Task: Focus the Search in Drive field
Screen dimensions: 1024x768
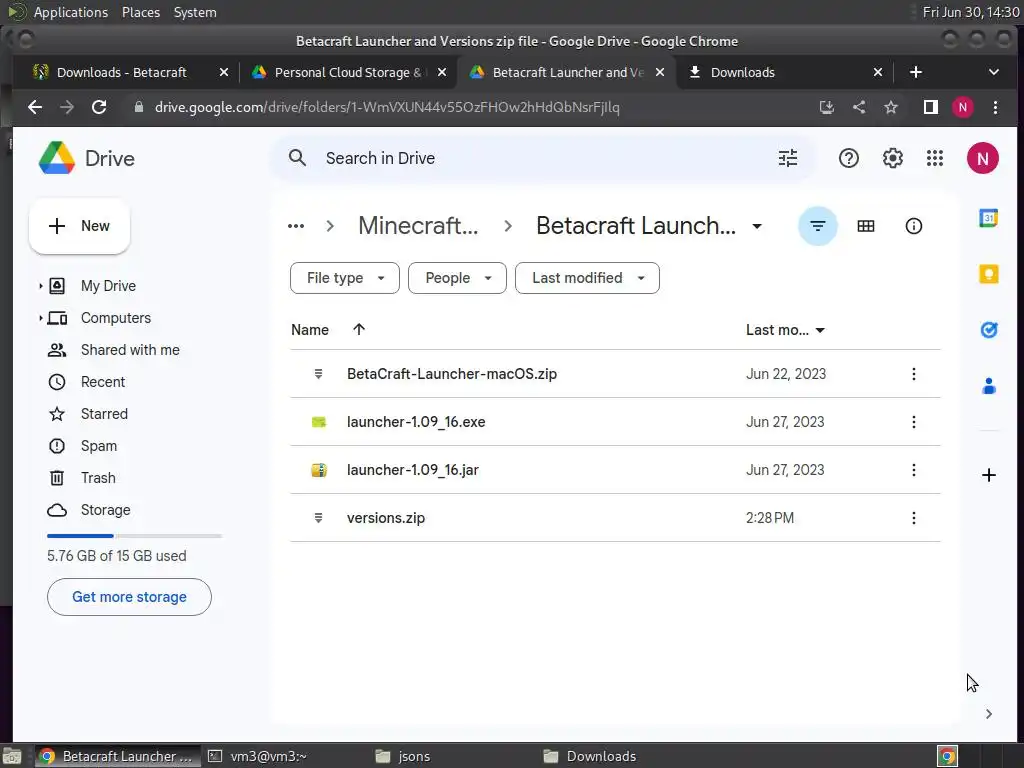Action: tap(542, 158)
